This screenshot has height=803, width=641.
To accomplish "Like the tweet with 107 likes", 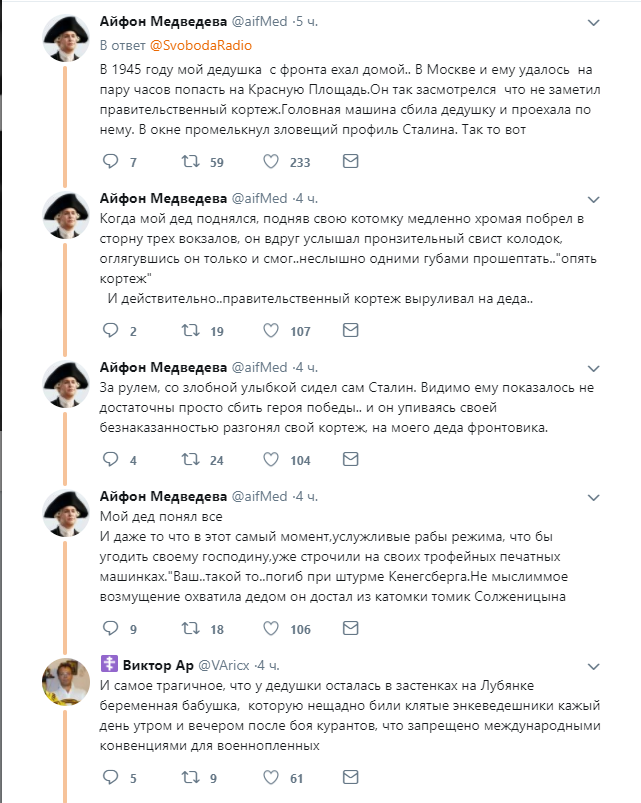I will (271, 330).
